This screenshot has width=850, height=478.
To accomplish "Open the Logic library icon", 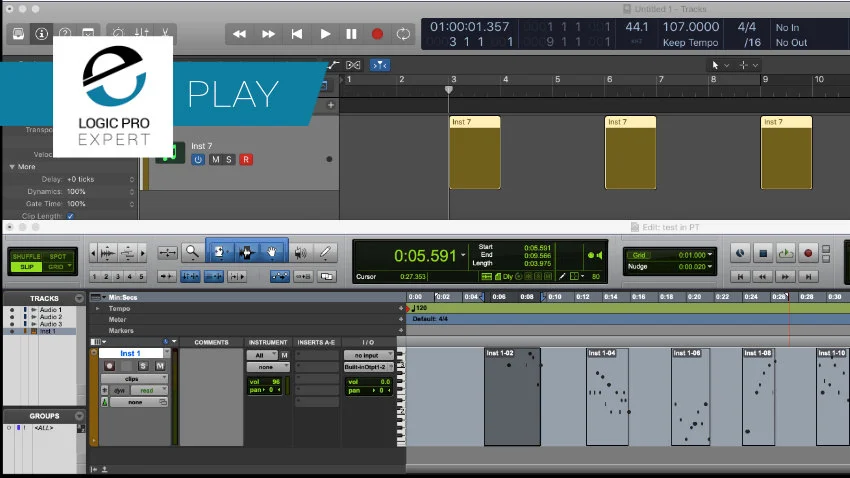I will 18,34.
